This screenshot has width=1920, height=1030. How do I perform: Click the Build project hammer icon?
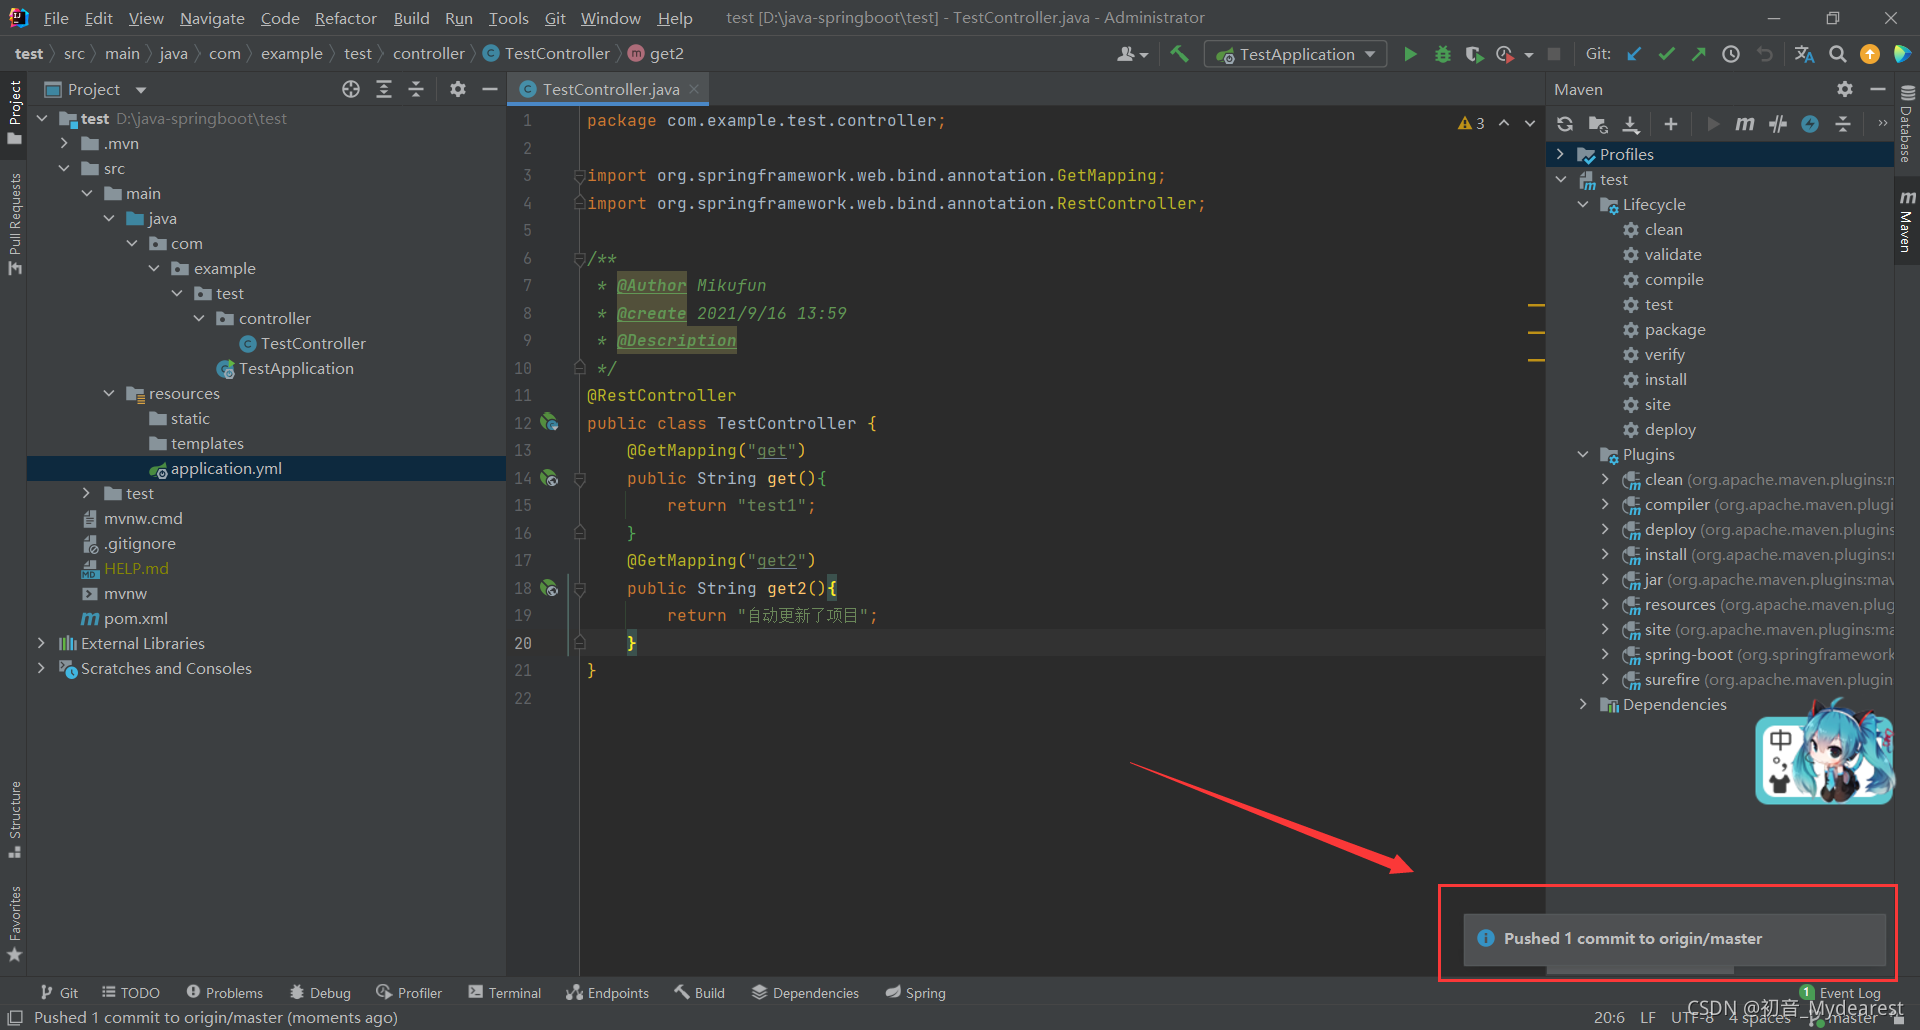click(1179, 54)
